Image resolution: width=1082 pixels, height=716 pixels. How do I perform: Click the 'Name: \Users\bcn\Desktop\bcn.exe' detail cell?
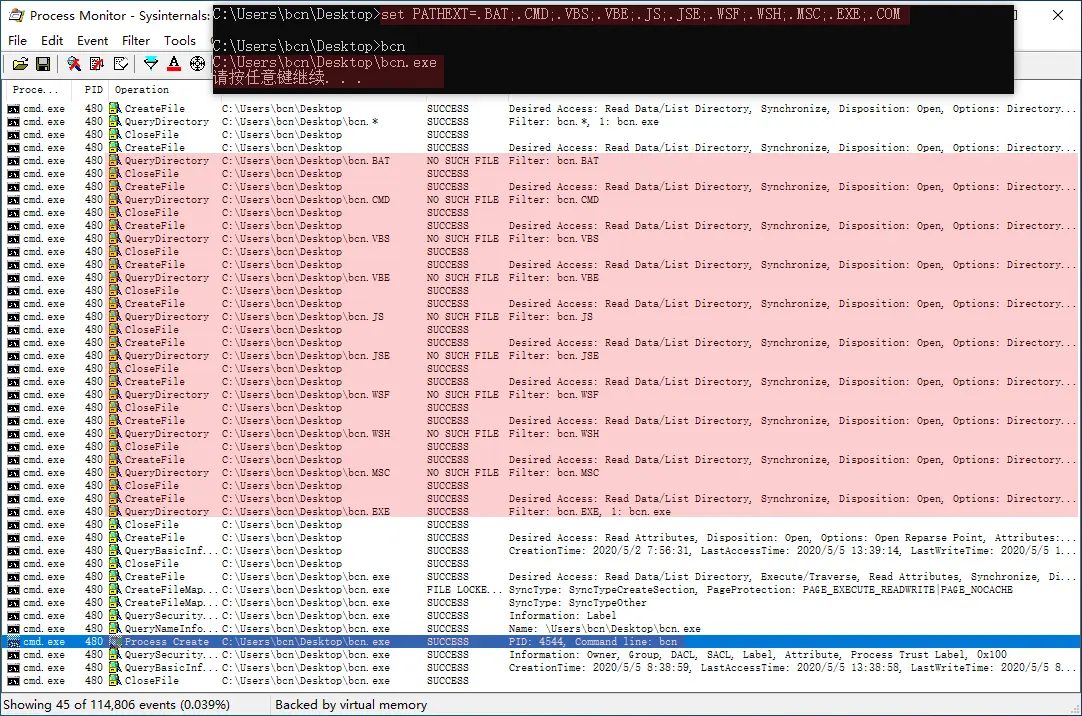[x=604, y=628]
